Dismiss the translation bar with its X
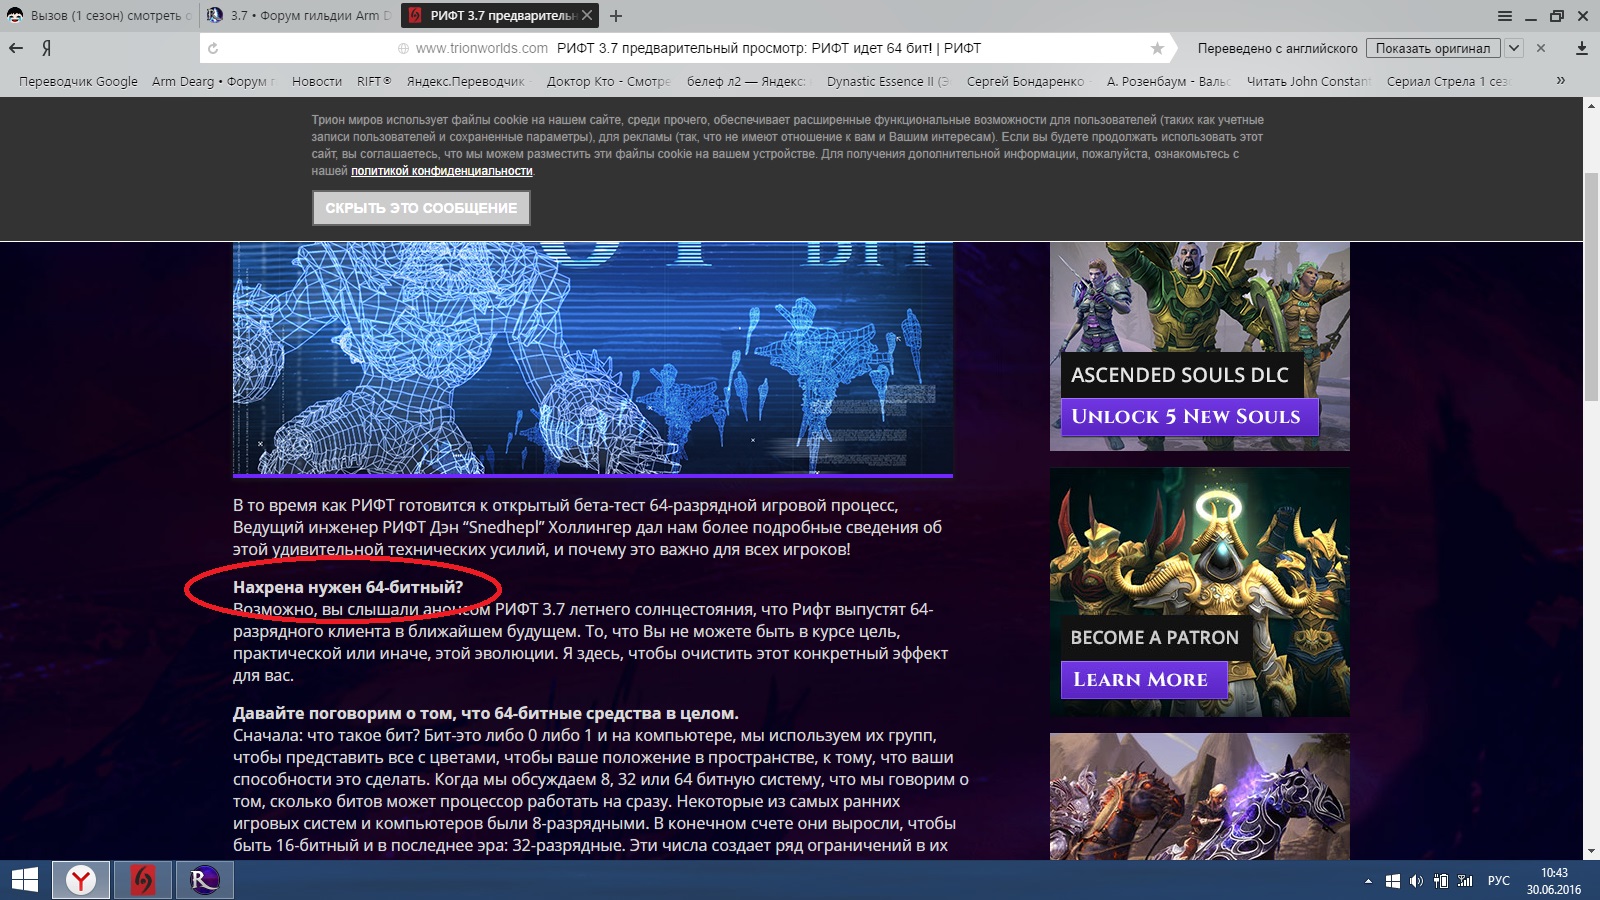 [x=1541, y=48]
